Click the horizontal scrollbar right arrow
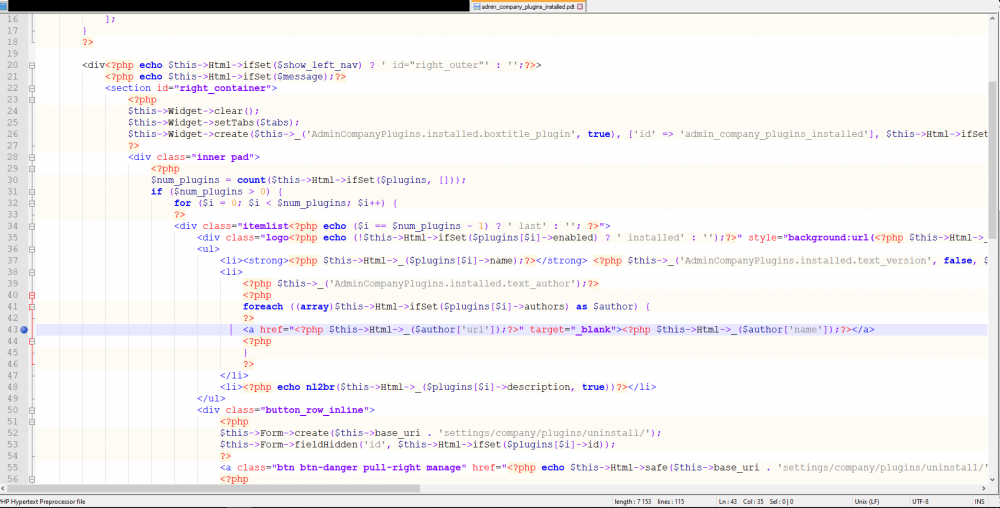 (983, 489)
